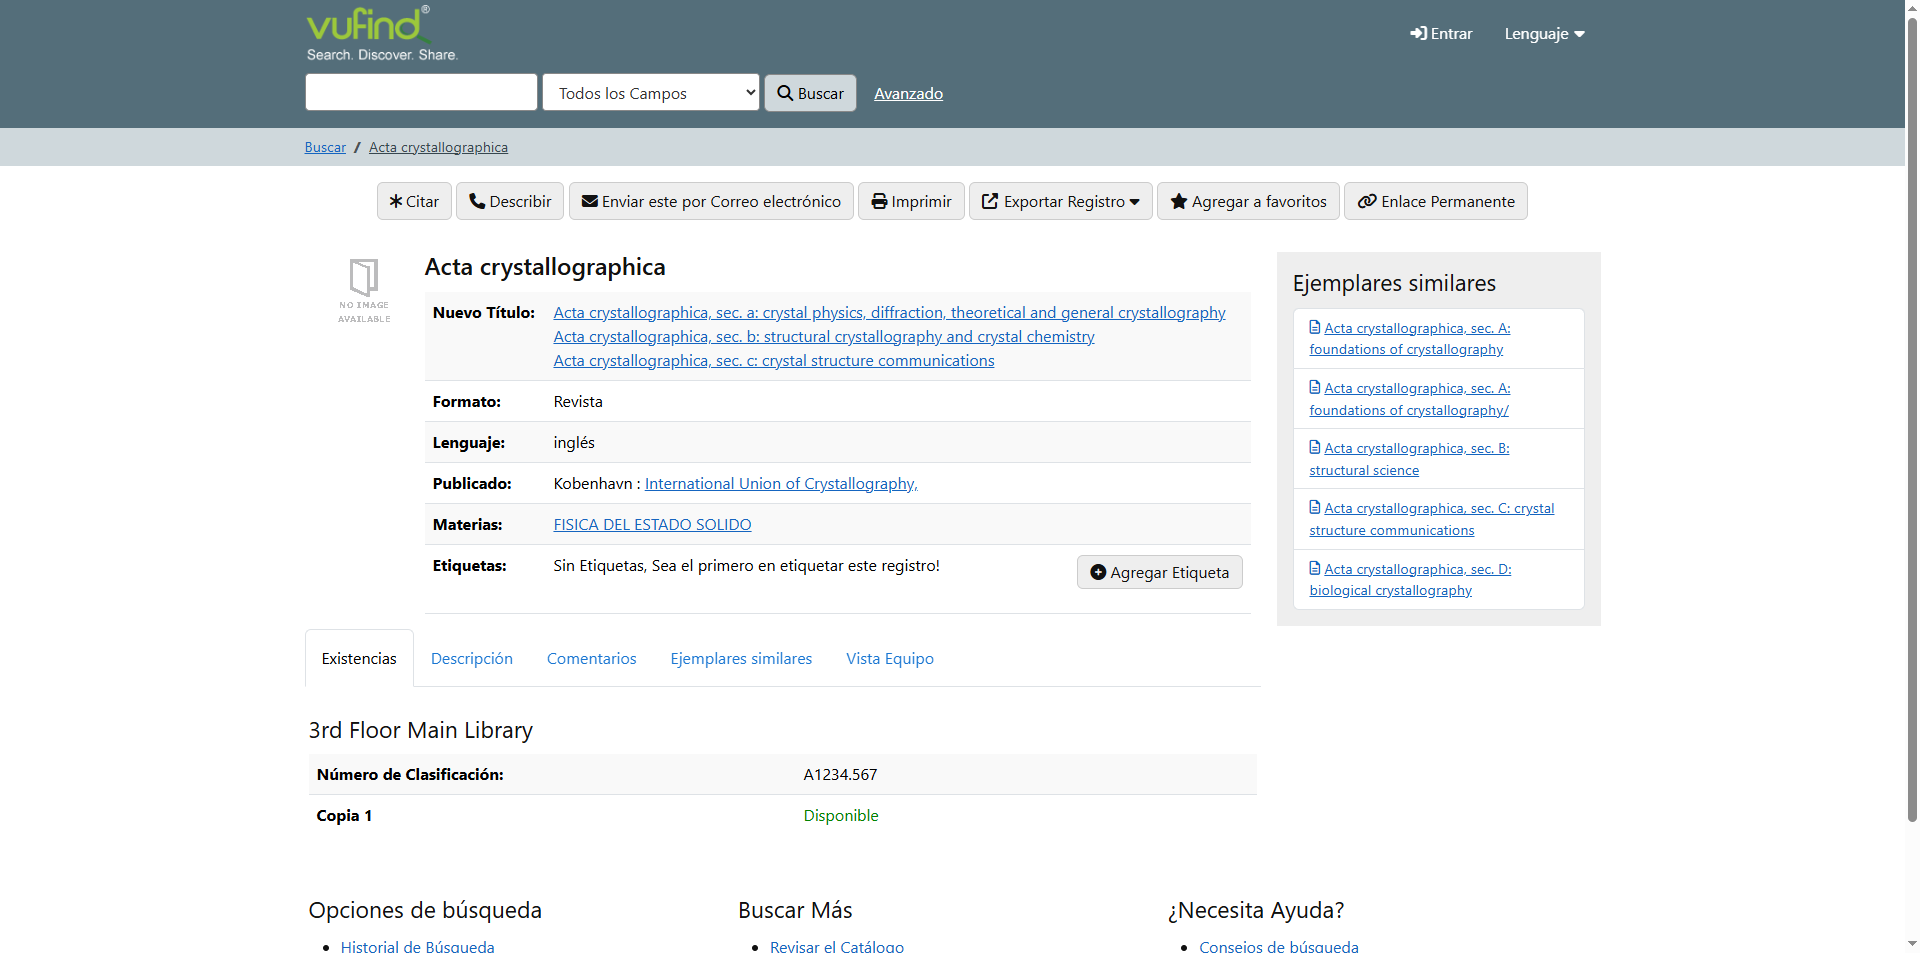Click the 3rd Floor Main Library heading
Image resolution: width=1920 pixels, height=953 pixels.
[421, 730]
